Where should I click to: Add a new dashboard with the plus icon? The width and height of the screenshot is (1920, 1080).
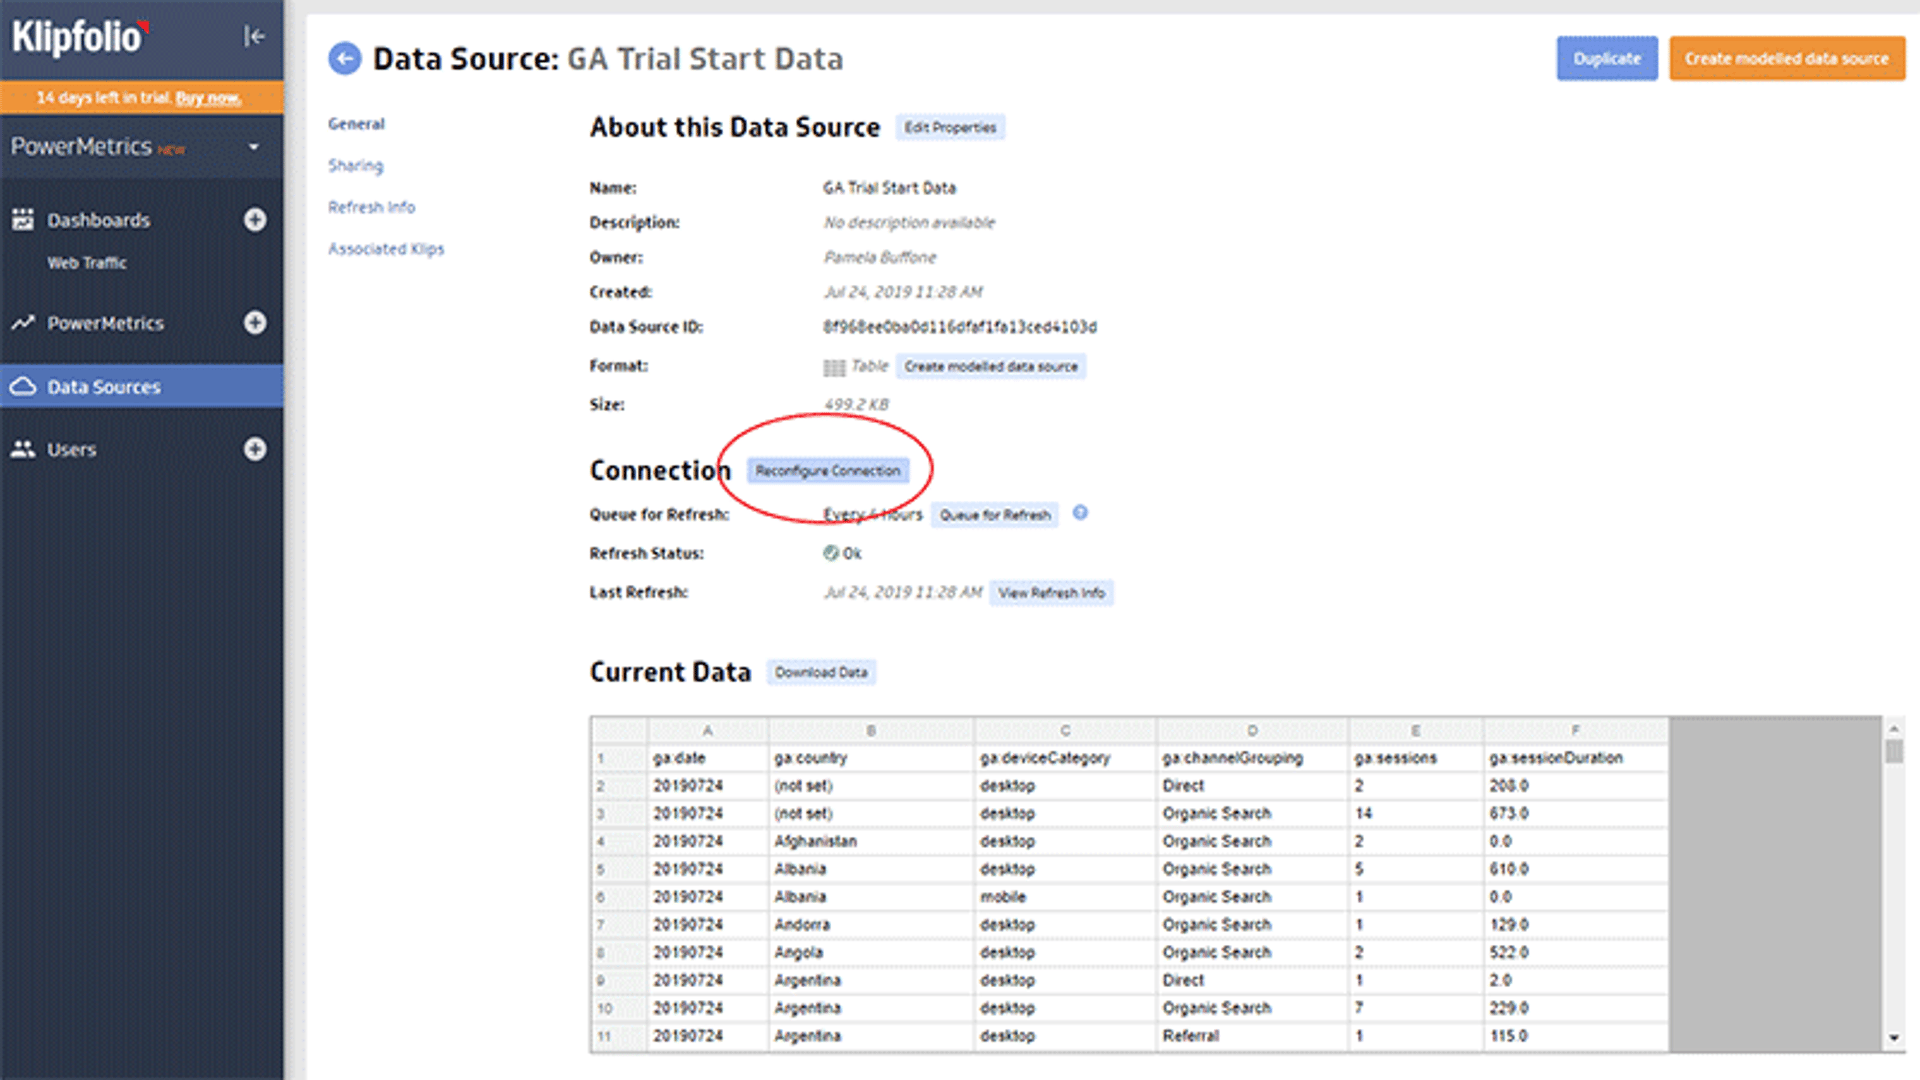click(x=257, y=220)
